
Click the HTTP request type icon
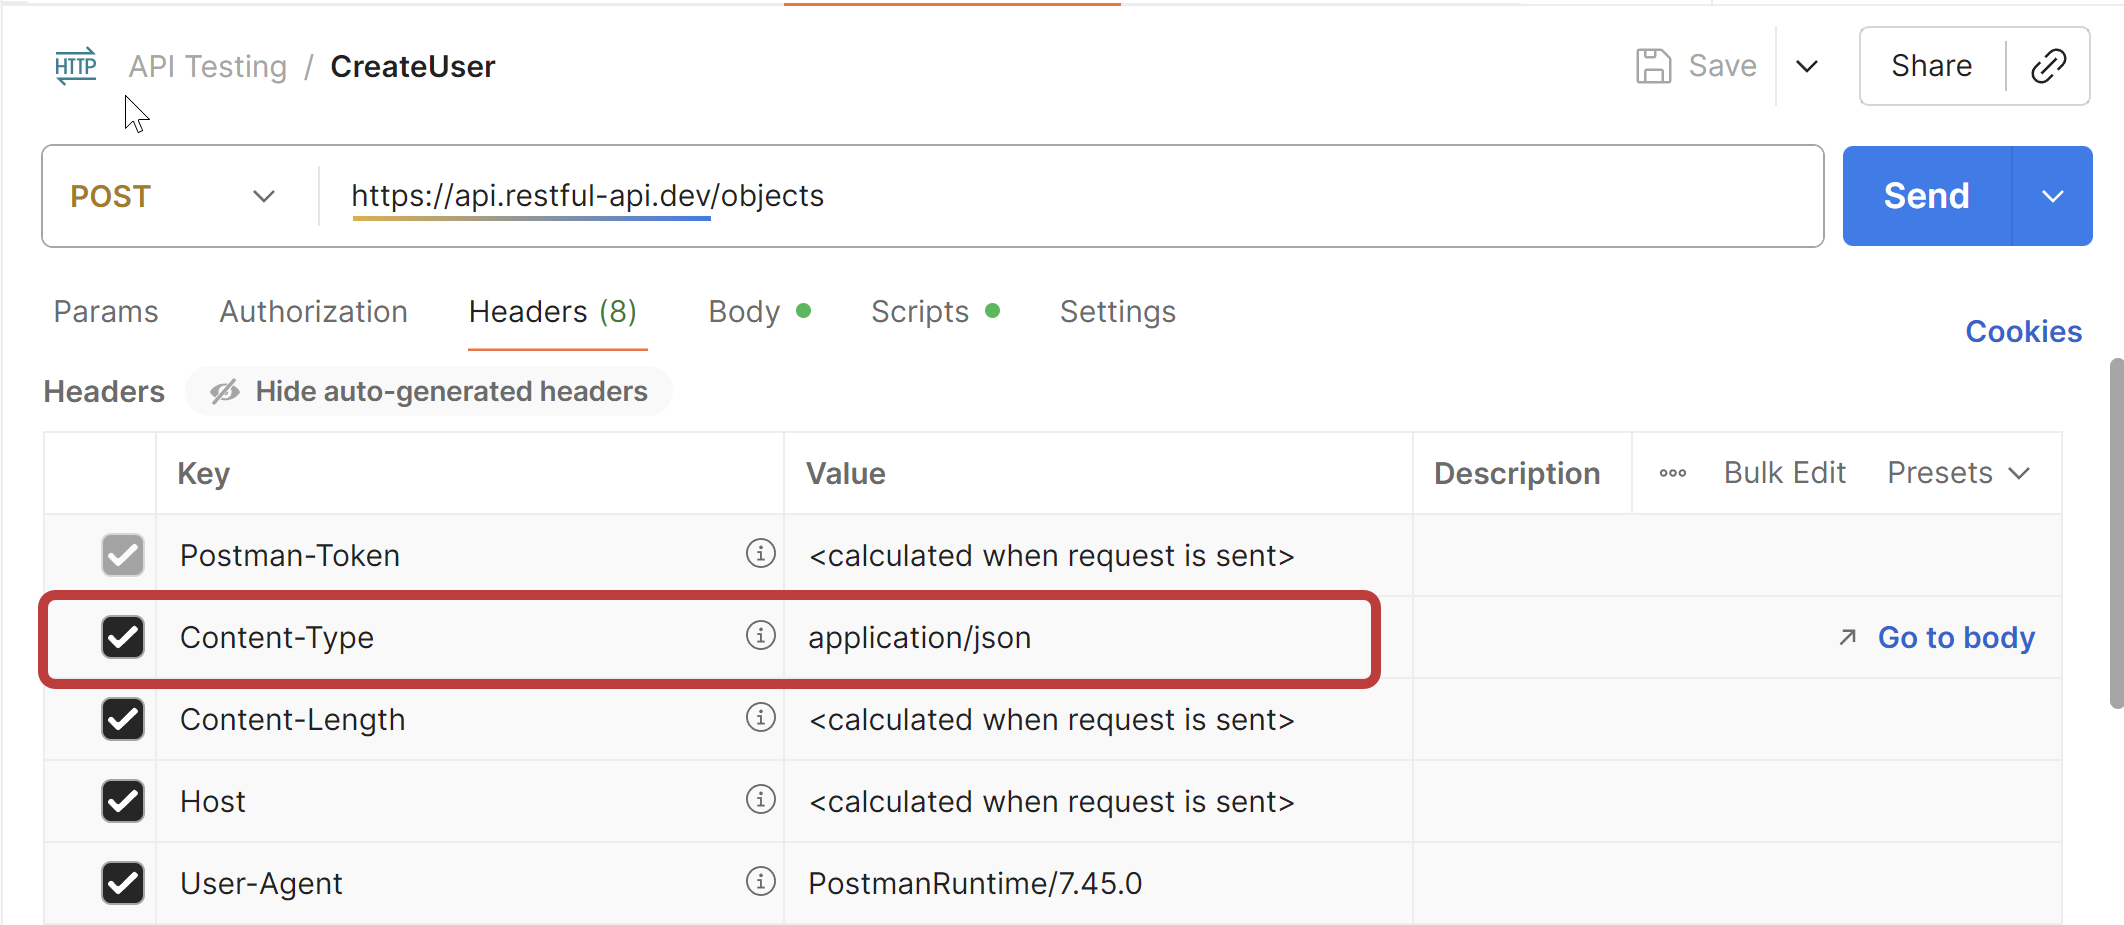tap(75, 66)
